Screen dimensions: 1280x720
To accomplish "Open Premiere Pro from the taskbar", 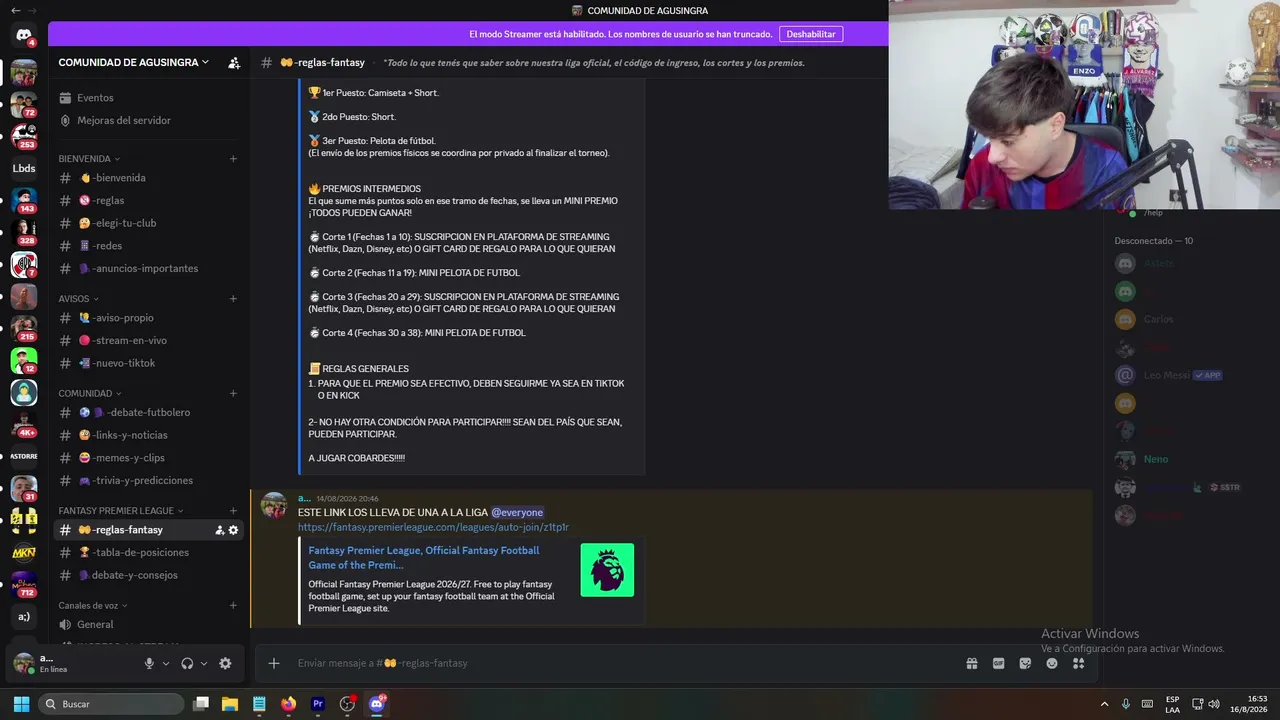I will 318,704.
